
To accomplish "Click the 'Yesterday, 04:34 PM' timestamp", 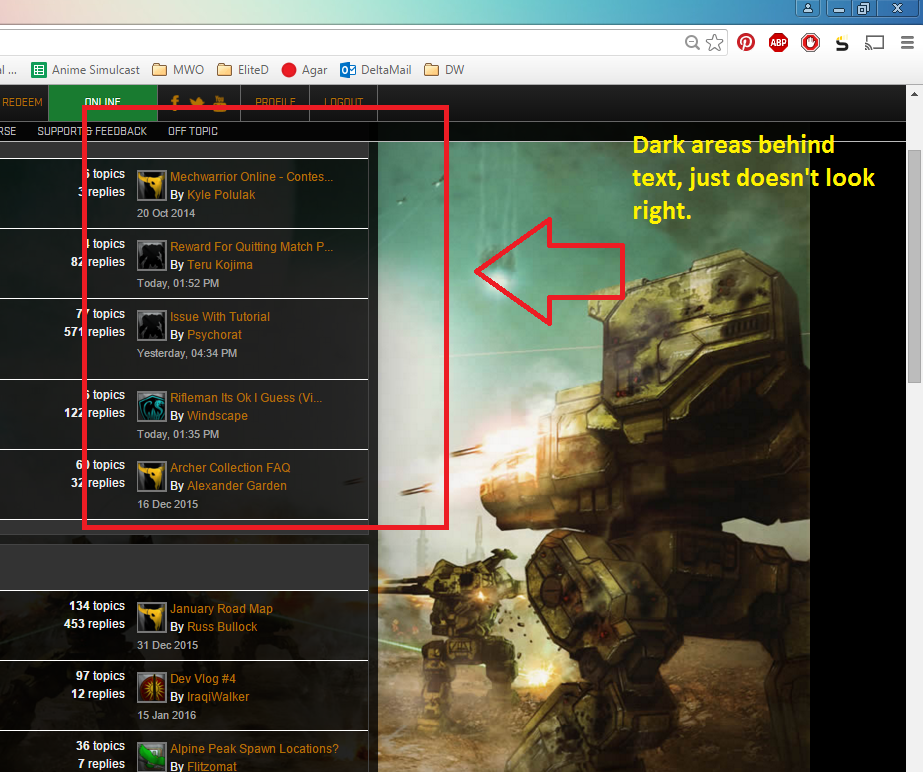I will coord(187,353).
